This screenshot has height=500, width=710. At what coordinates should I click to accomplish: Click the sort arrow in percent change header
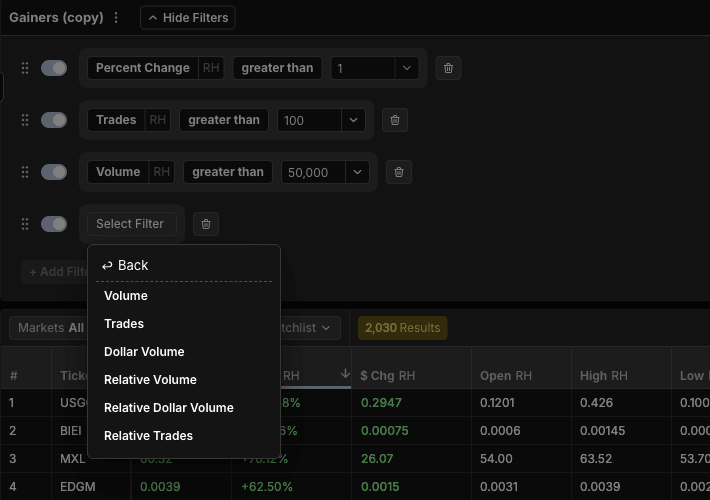(x=345, y=374)
